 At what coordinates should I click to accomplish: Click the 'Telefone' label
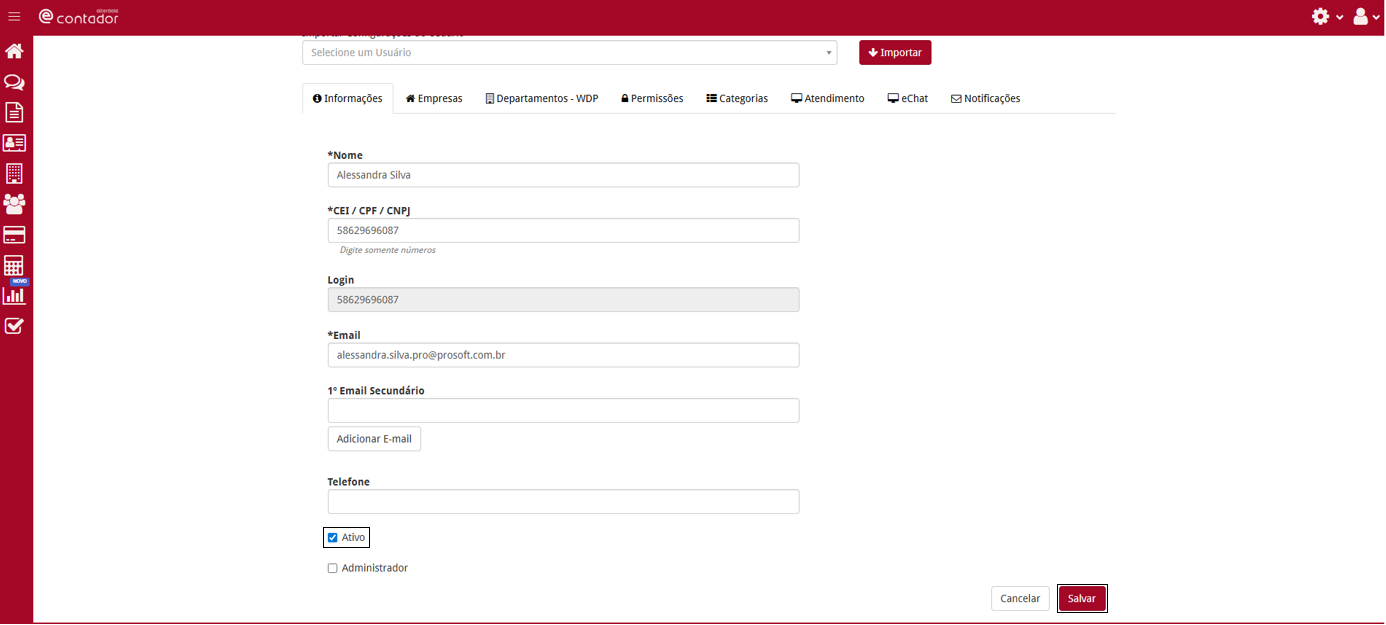tap(349, 482)
